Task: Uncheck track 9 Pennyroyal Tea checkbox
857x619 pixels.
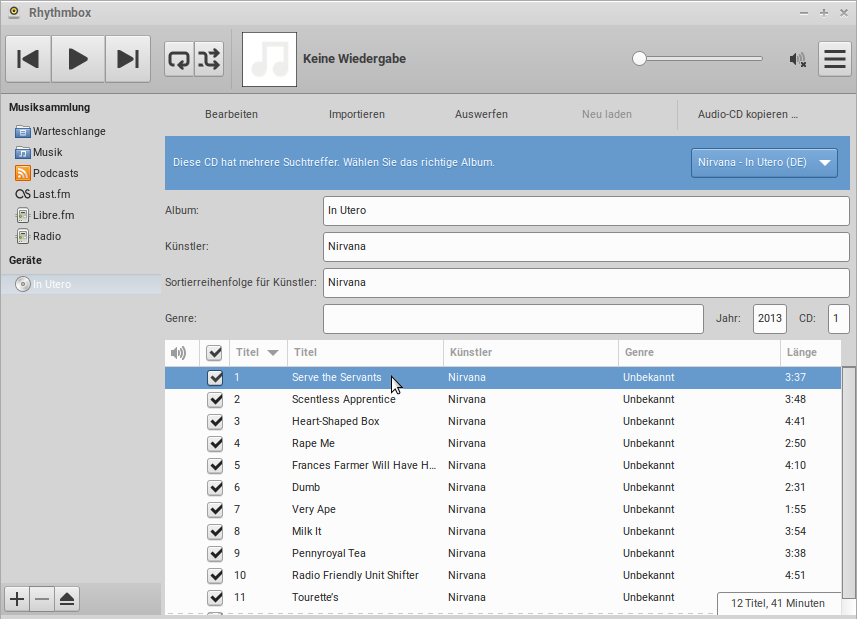Action: (215, 553)
